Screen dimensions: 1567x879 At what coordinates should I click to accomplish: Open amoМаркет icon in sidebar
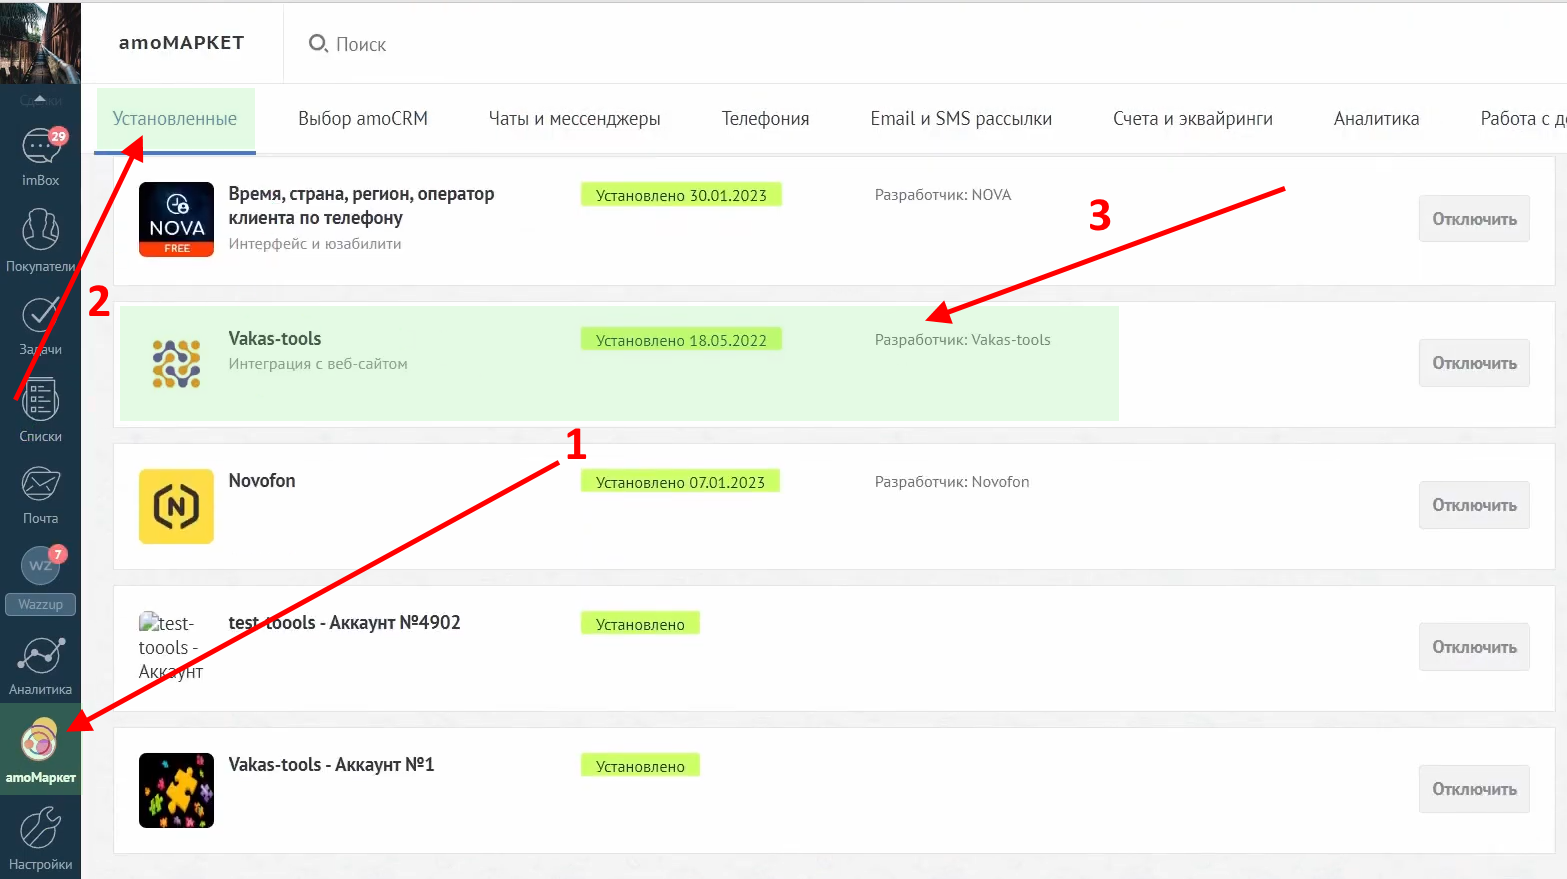(40, 742)
